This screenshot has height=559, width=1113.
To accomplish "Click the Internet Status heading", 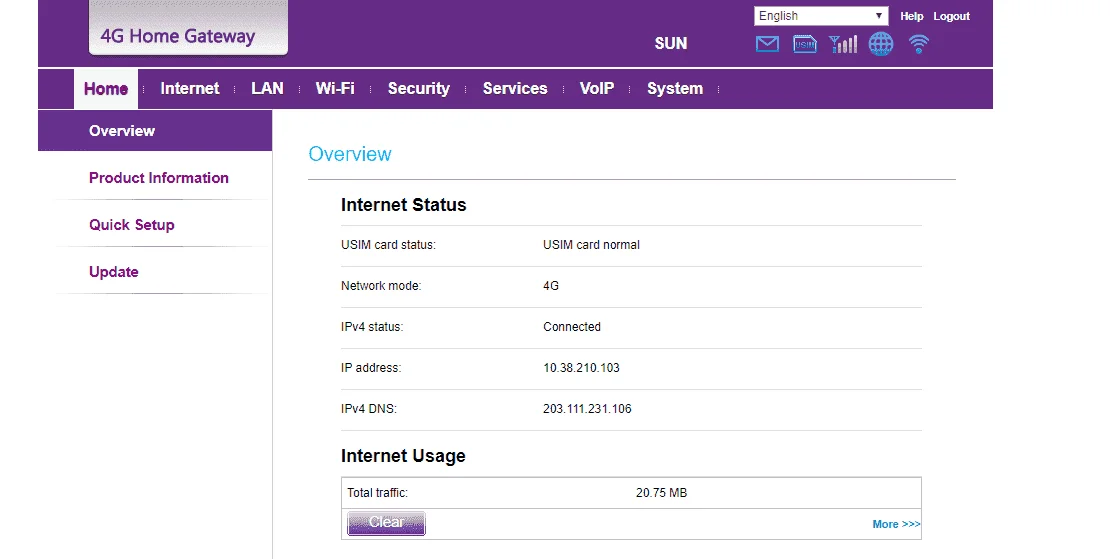I will coord(404,205).
